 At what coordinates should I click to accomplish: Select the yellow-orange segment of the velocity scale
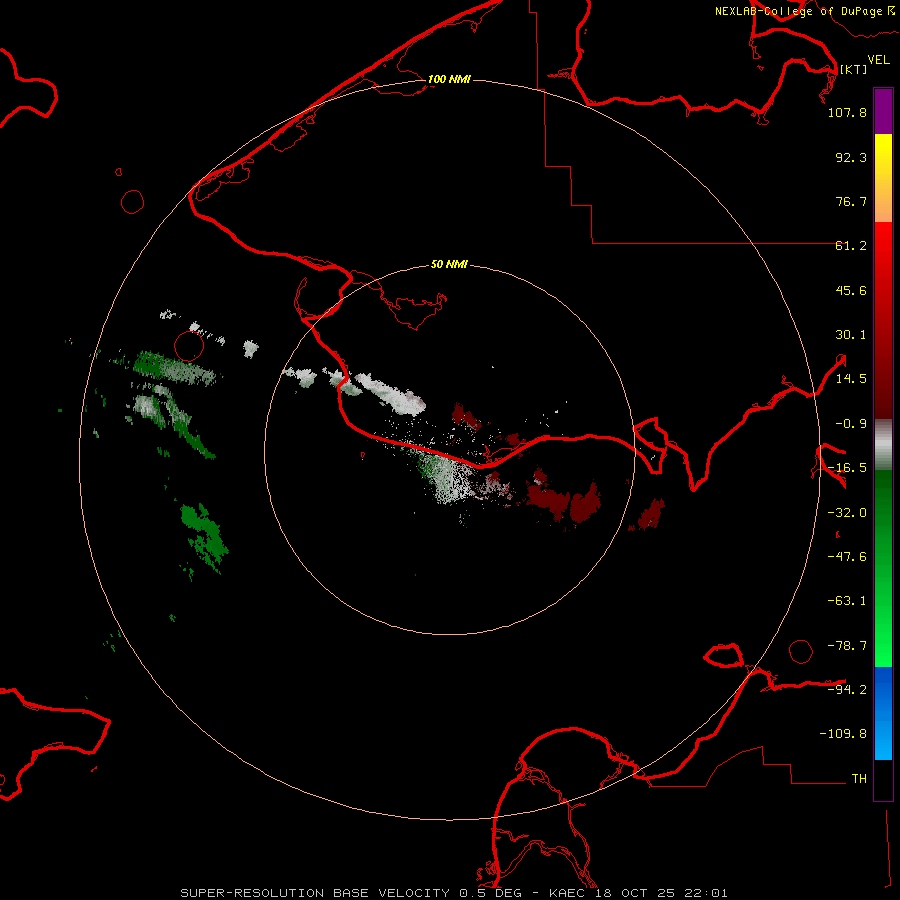pos(883,178)
